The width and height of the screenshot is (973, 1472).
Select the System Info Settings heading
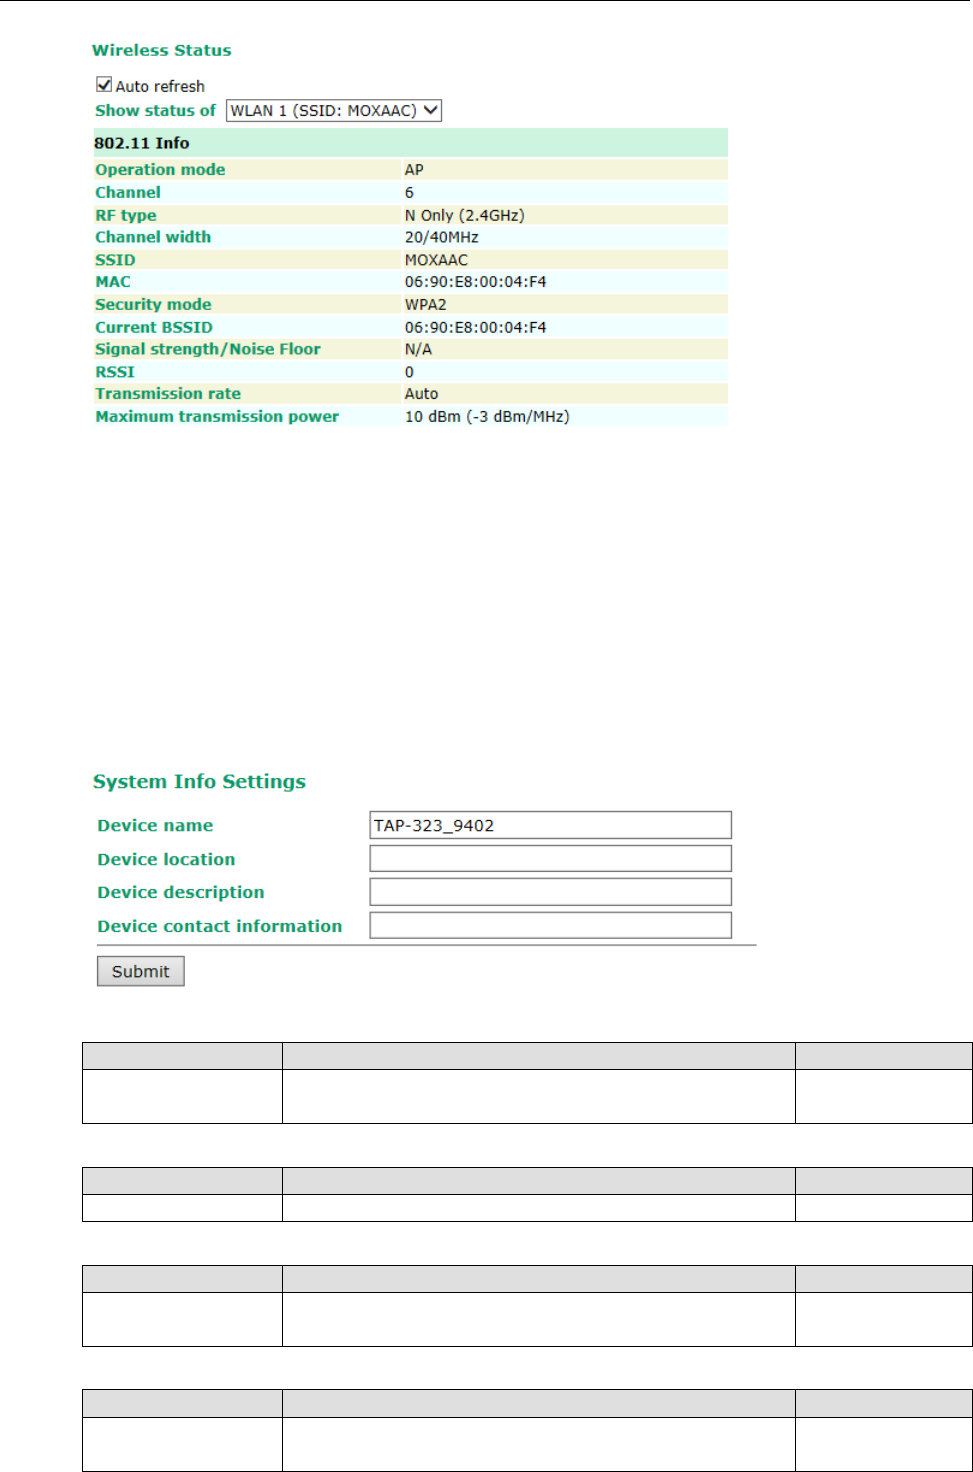[199, 782]
